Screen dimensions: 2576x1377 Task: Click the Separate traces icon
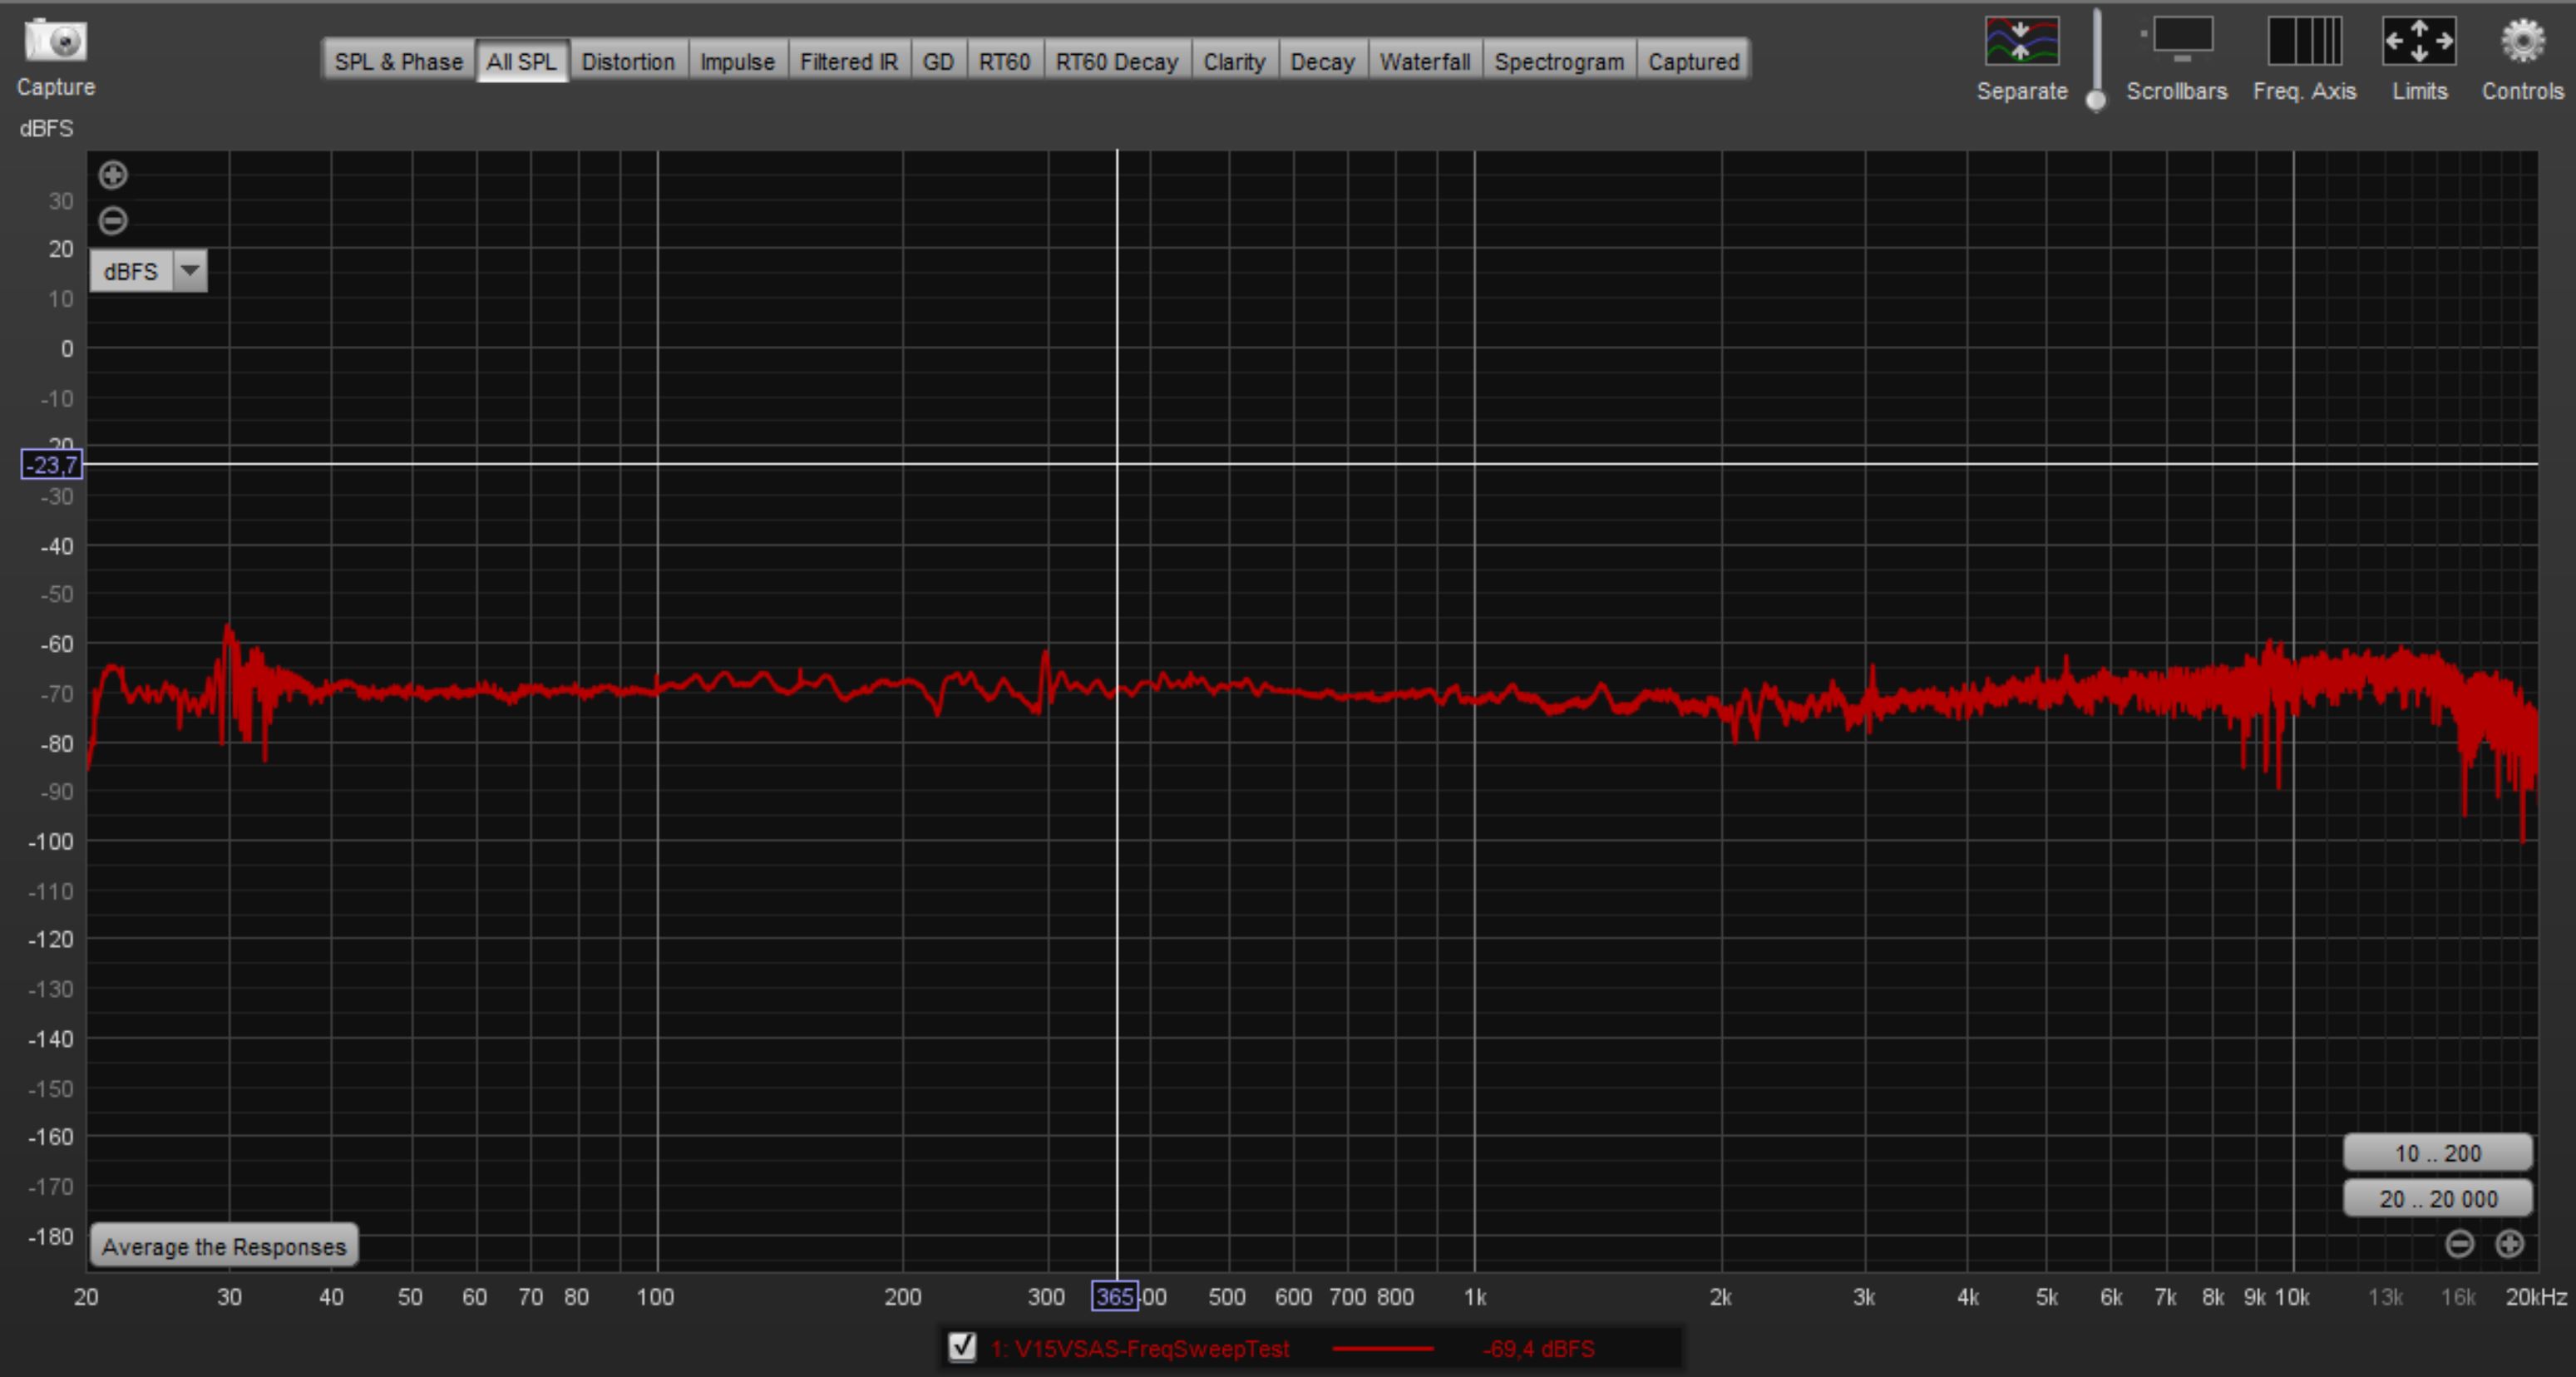click(2021, 42)
